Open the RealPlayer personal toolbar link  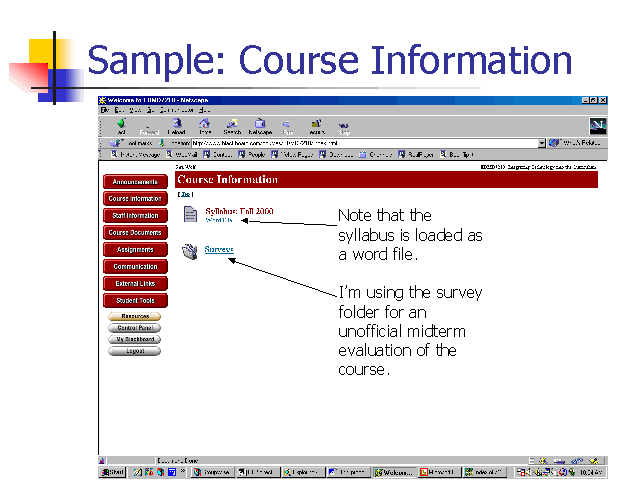point(416,154)
